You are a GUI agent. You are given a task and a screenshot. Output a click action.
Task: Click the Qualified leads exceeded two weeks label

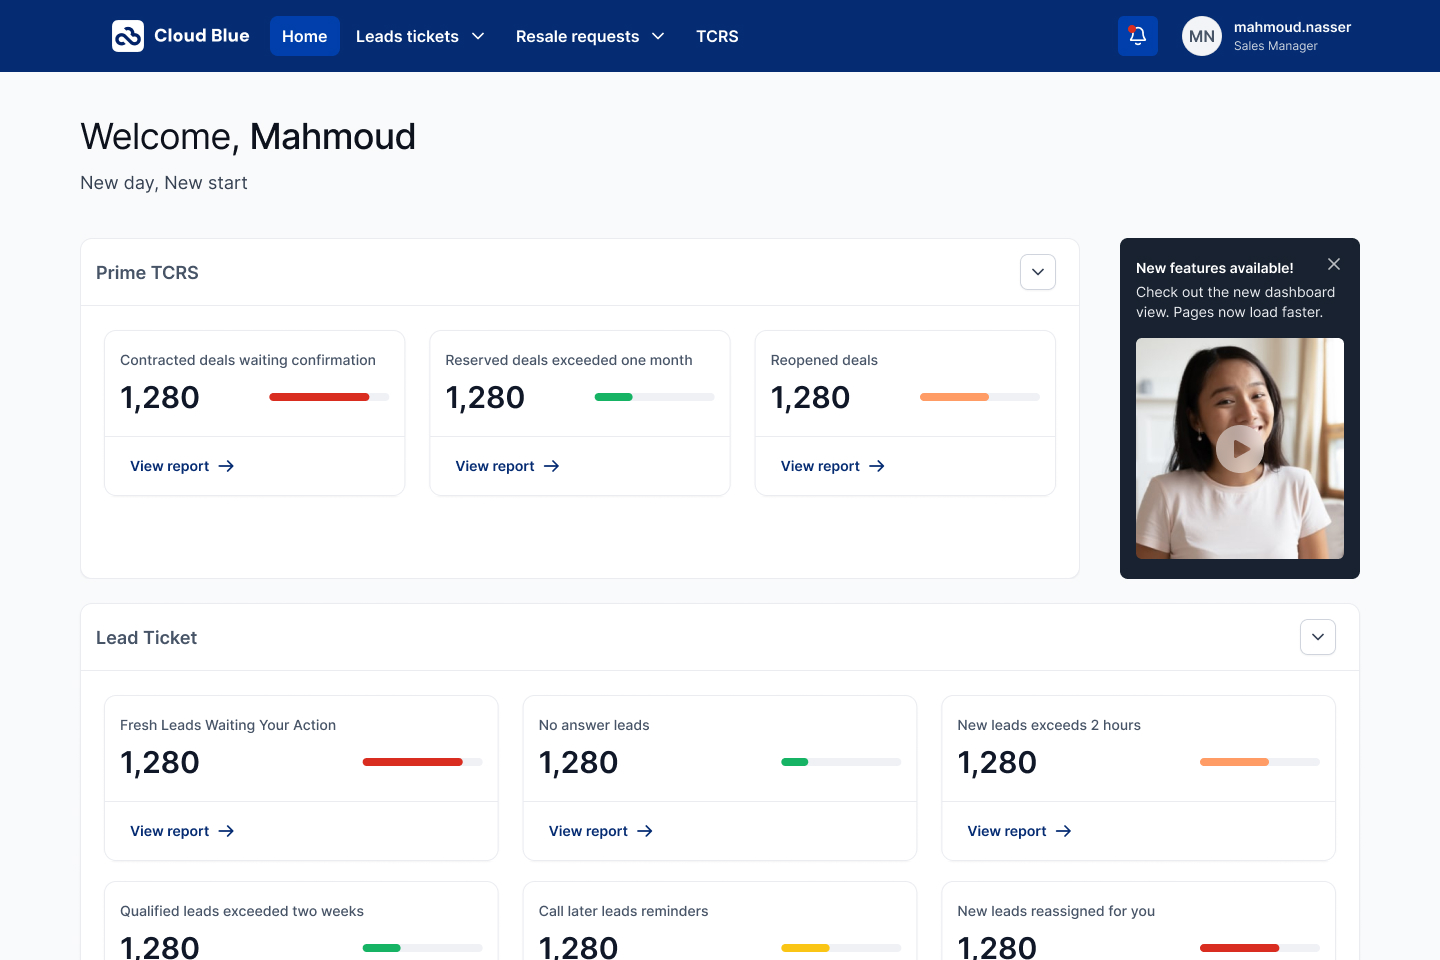(242, 911)
